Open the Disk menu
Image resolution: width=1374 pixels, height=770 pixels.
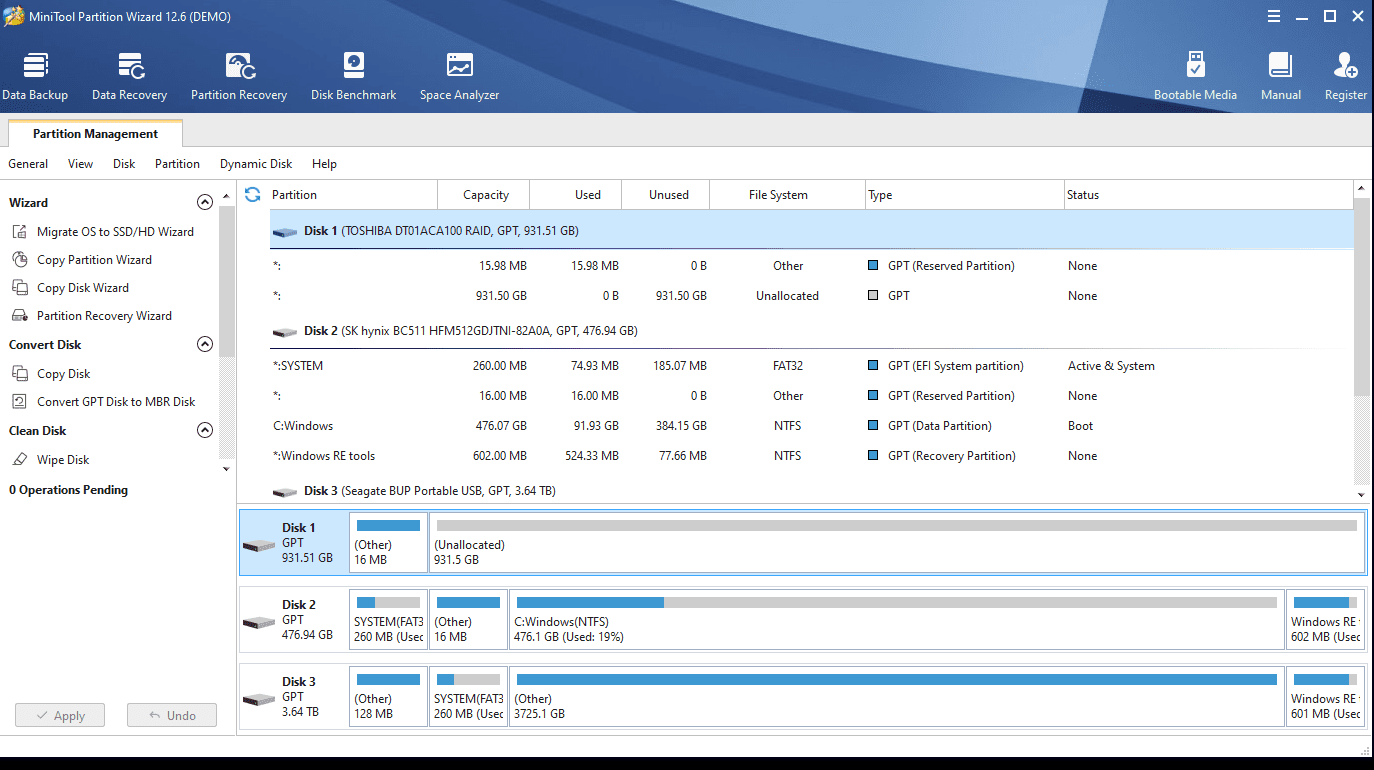coord(124,164)
